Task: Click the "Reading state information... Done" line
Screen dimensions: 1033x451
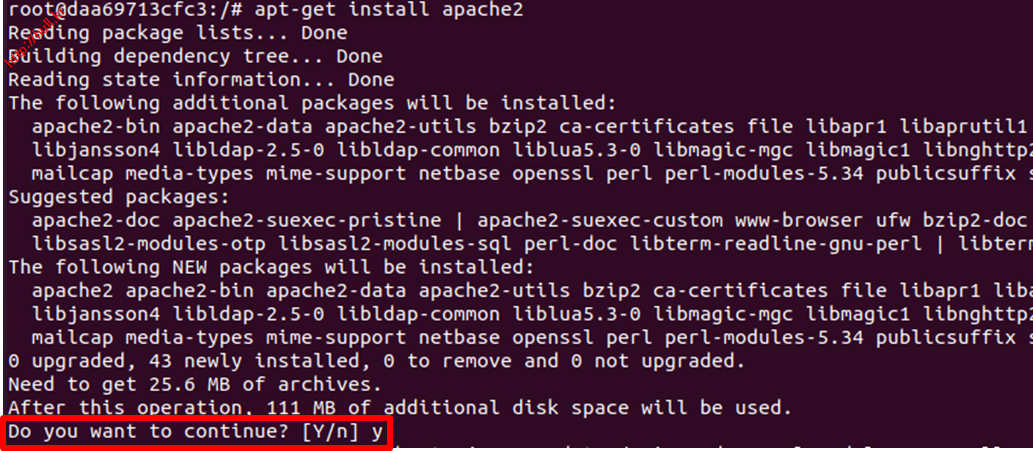Action: point(201,80)
